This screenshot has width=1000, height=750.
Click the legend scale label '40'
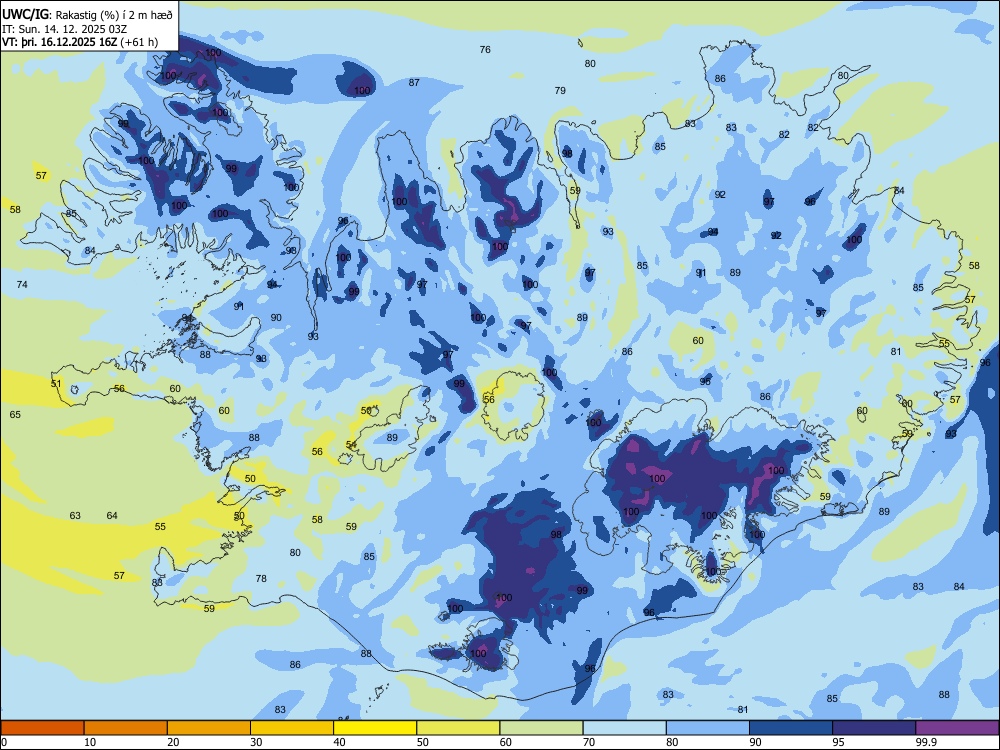point(339,742)
